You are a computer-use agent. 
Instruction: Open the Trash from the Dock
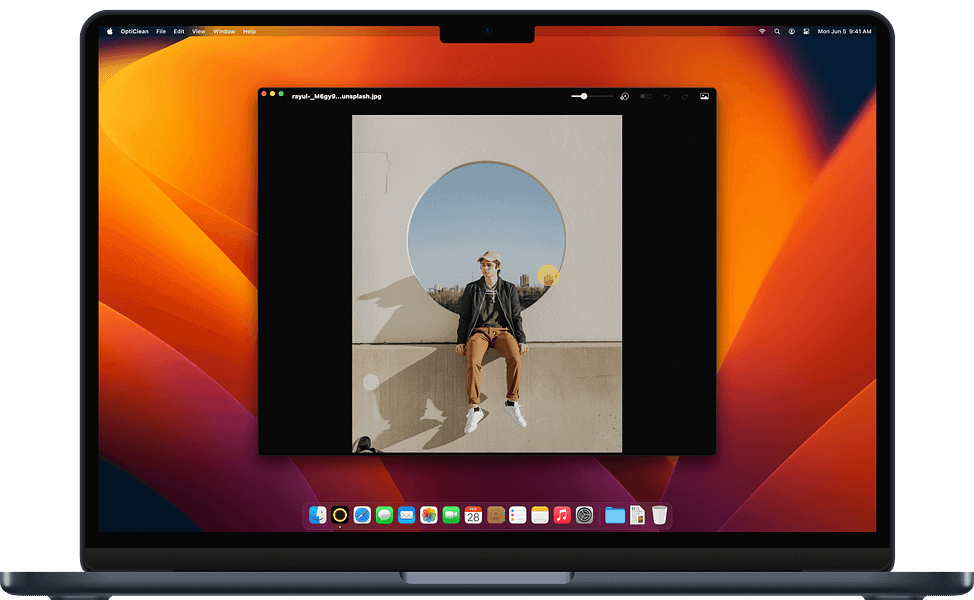(660, 515)
